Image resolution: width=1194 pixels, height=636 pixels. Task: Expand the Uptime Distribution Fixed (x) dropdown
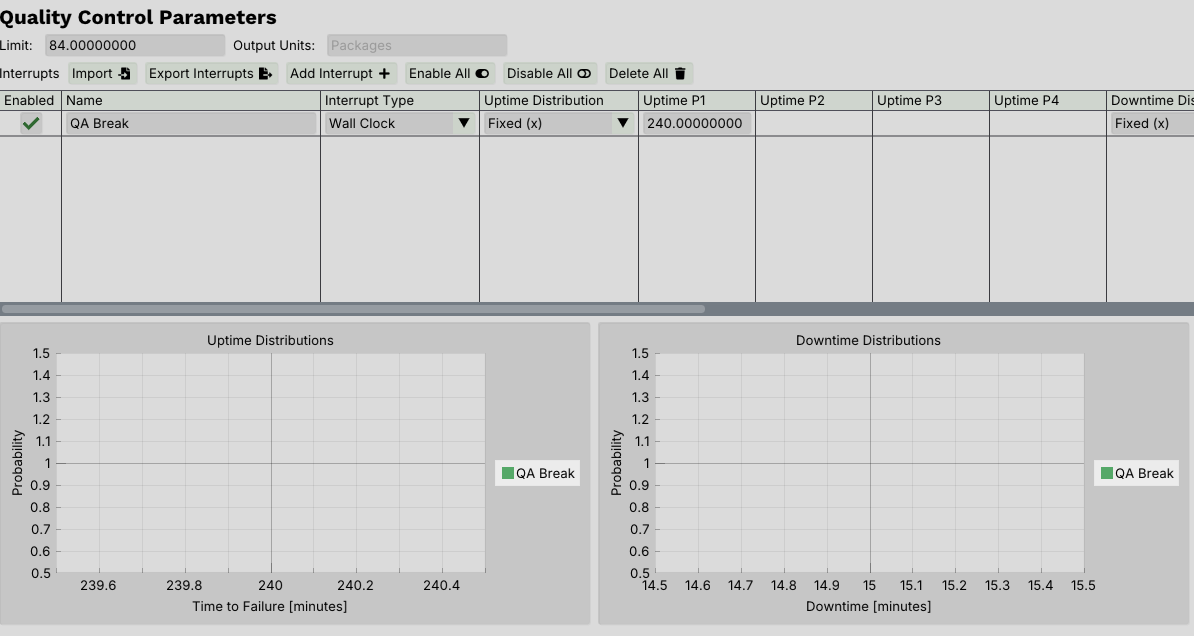pos(622,123)
